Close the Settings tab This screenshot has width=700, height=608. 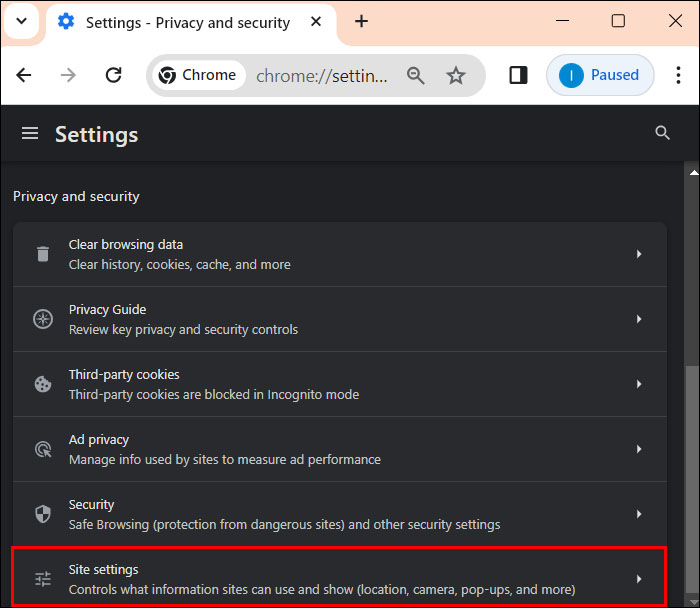point(316,21)
